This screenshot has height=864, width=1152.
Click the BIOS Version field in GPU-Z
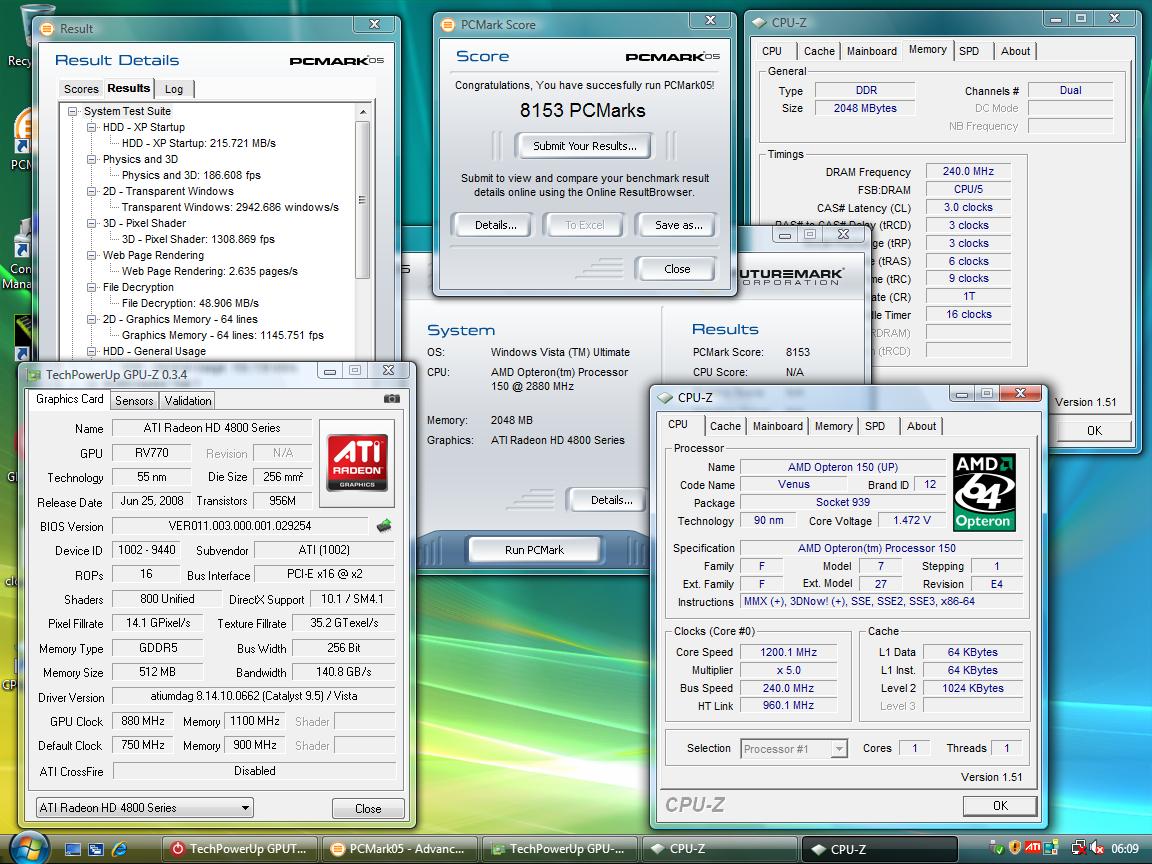pyautogui.click(x=240, y=526)
